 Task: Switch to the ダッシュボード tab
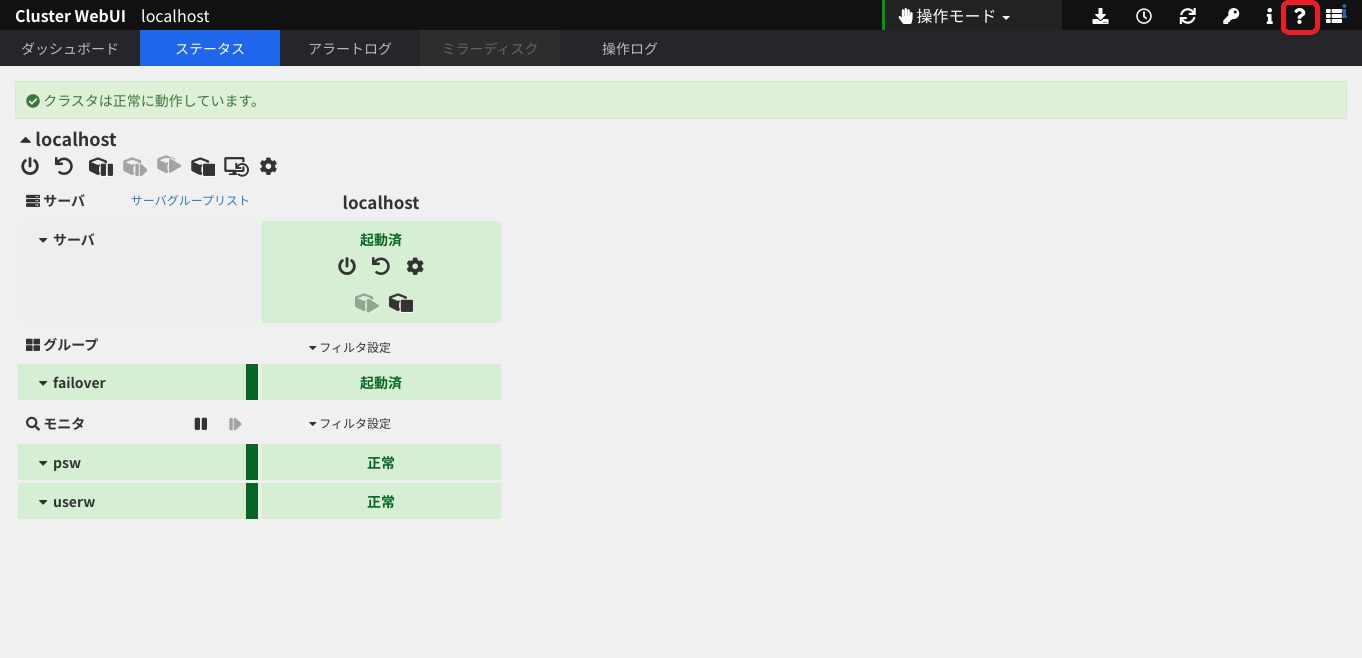point(70,48)
